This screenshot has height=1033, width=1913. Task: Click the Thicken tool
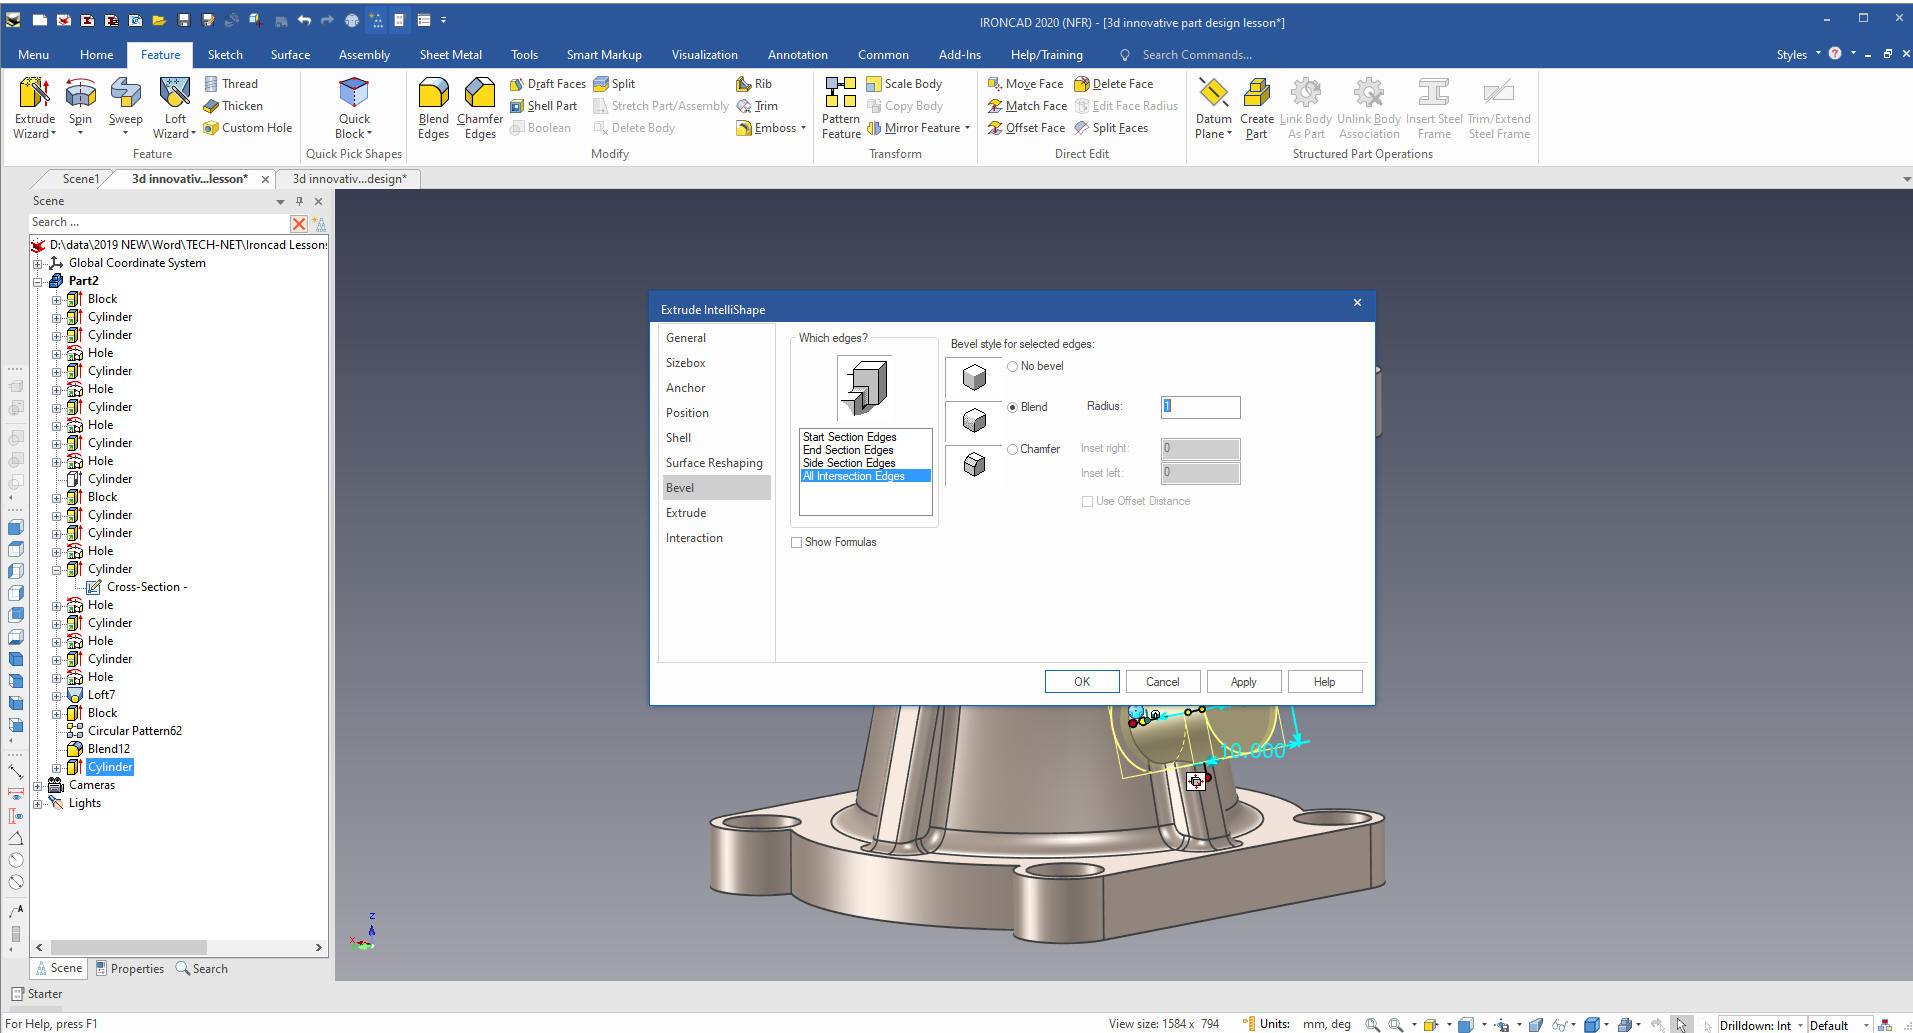click(x=233, y=106)
